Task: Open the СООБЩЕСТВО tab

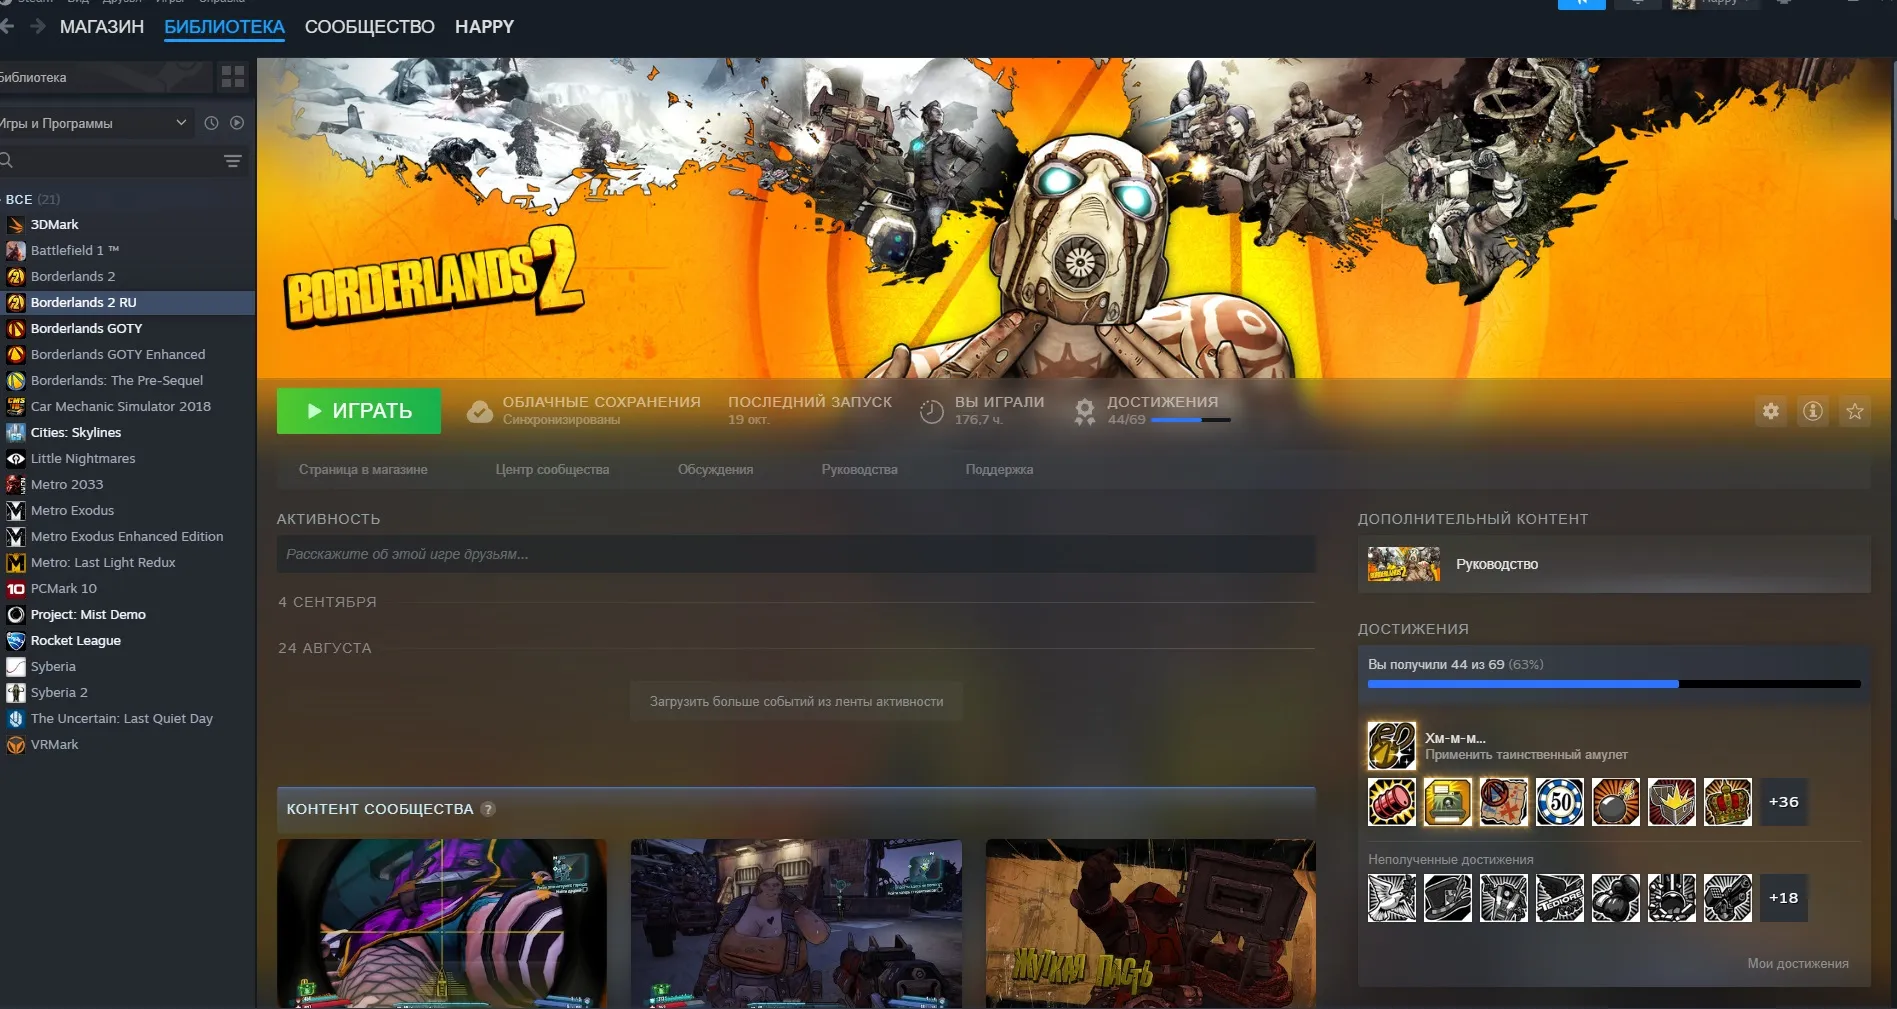Action: (x=369, y=27)
